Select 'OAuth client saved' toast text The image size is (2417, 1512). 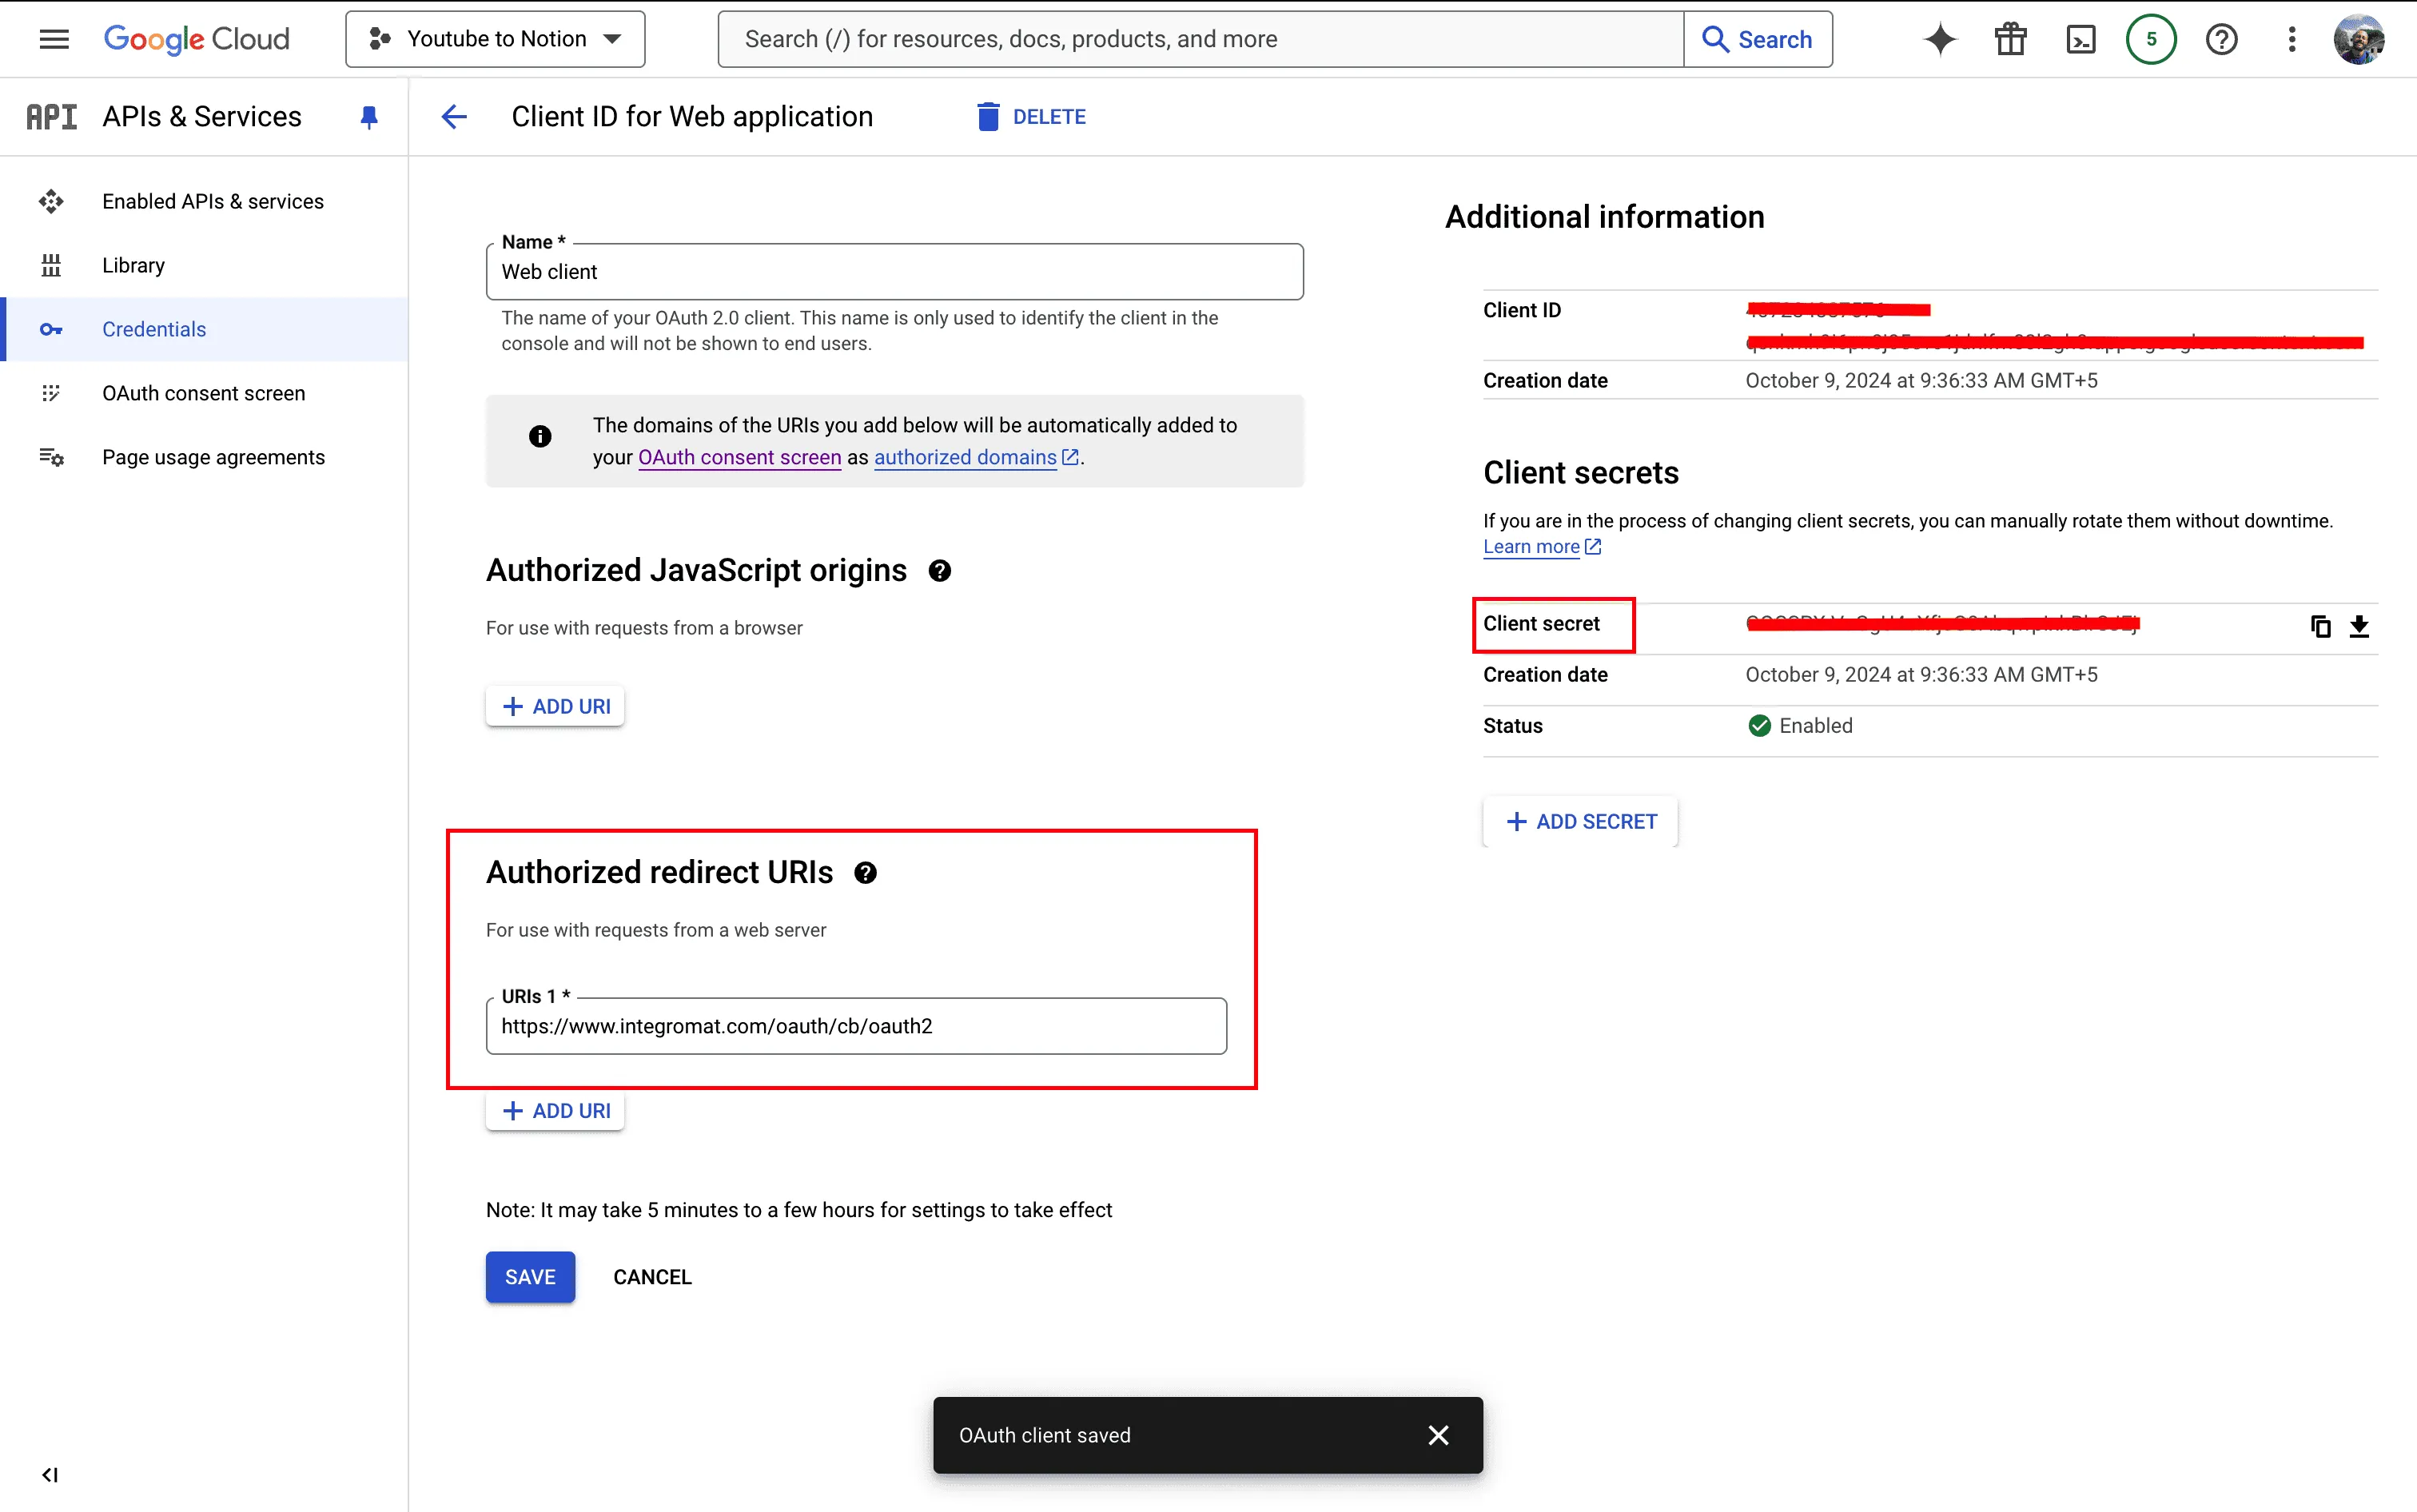coord(1045,1435)
